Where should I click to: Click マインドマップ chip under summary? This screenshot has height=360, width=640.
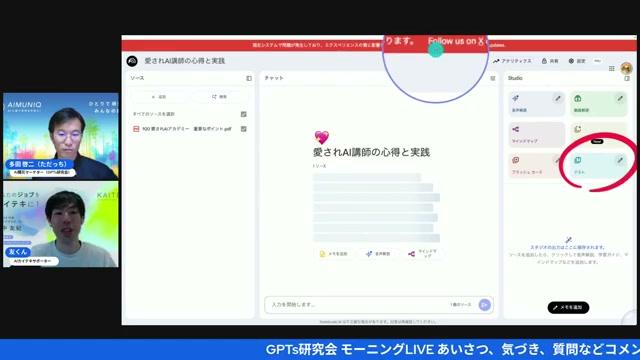[423, 254]
